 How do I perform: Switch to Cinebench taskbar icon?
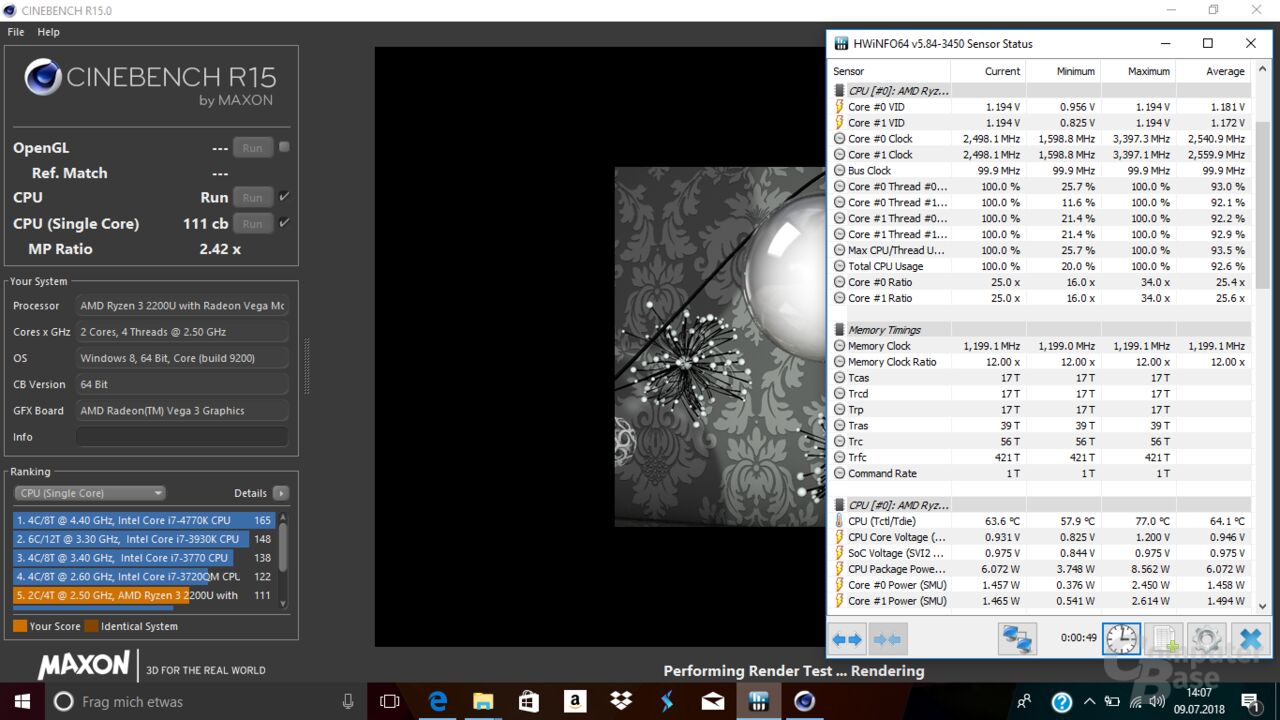pyautogui.click(x=805, y=701)
